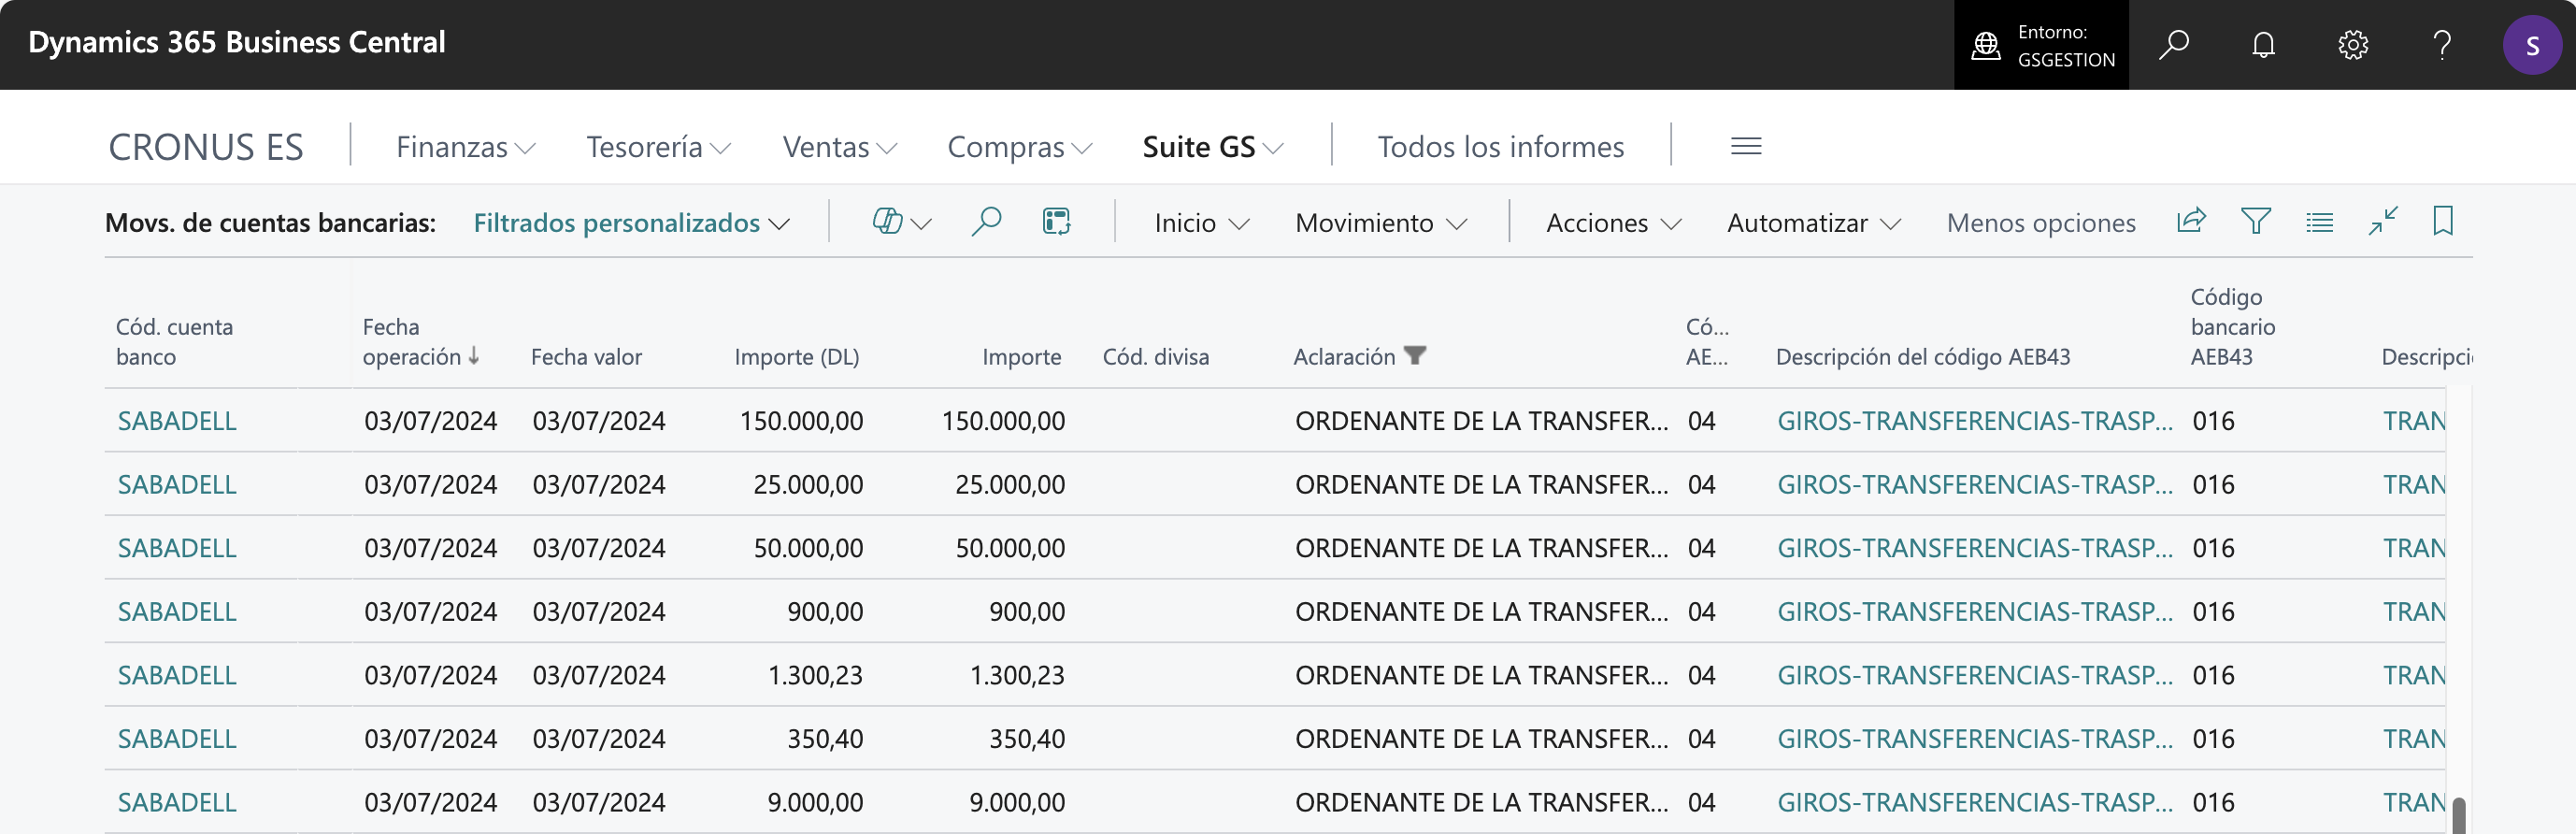Open GIROS-TRANSFERENCIAS link in 9.000,00 row
This screenshot has width=2576, height=834.
pyautogui.click(x=1975, y=803)
